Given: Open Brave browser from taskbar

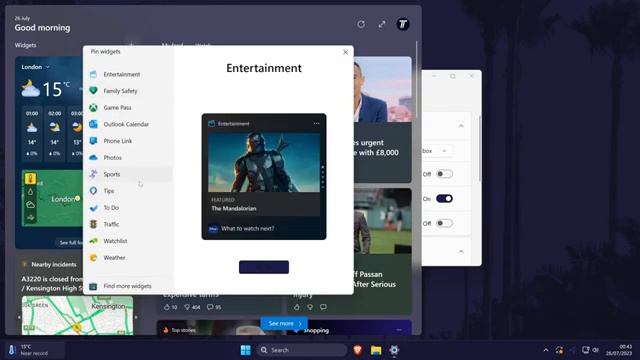Looking at the screenshot, I should click(358, 350).
